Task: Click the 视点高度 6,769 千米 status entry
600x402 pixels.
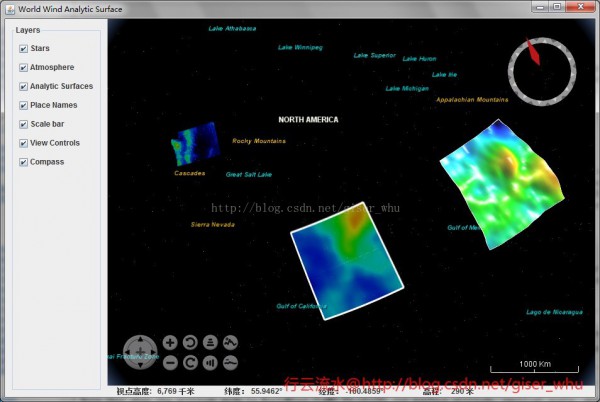Action: point(156,391)
